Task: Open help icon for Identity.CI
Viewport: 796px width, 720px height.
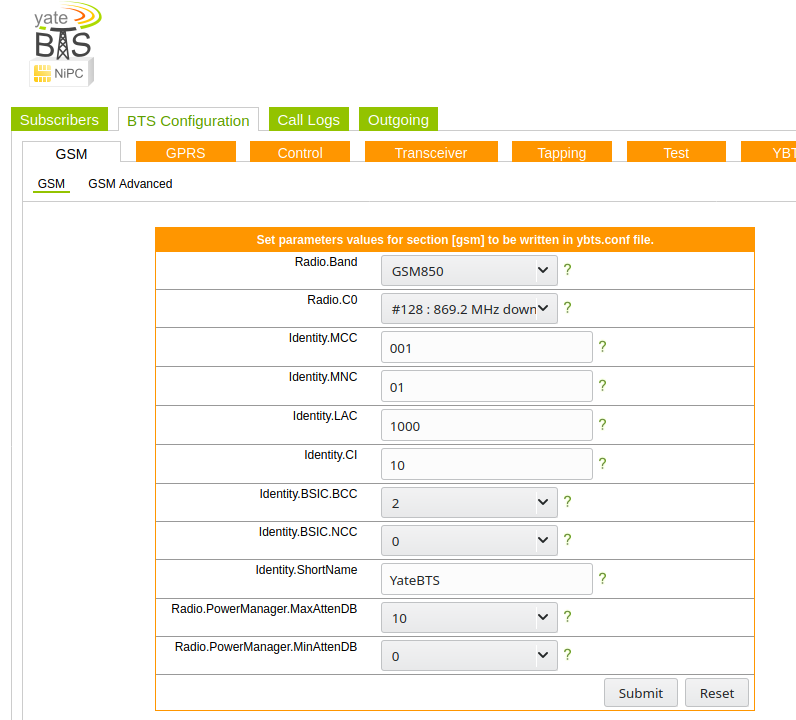Action: pyautogui.click(x=602, y=464)
